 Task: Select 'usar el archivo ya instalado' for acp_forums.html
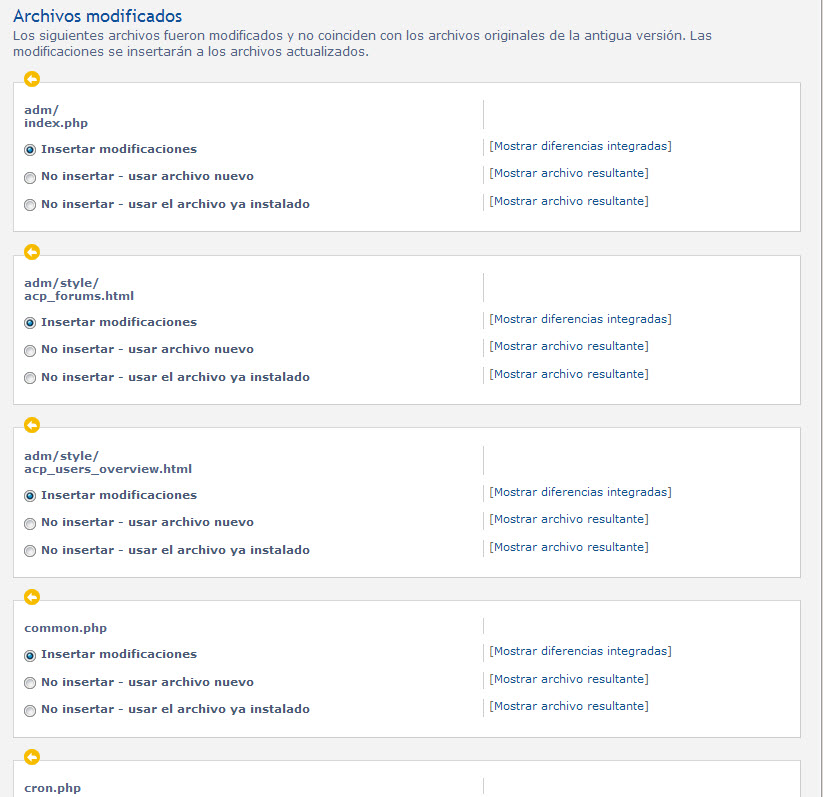coord(30,378)
